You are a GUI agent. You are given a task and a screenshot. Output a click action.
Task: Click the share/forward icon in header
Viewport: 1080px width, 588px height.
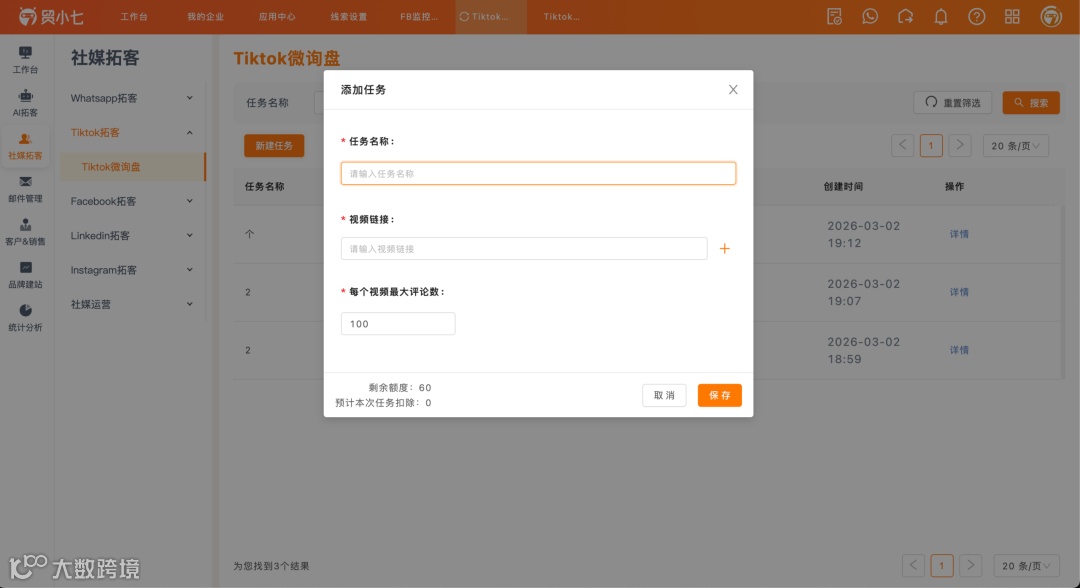[x=905, y=17]
